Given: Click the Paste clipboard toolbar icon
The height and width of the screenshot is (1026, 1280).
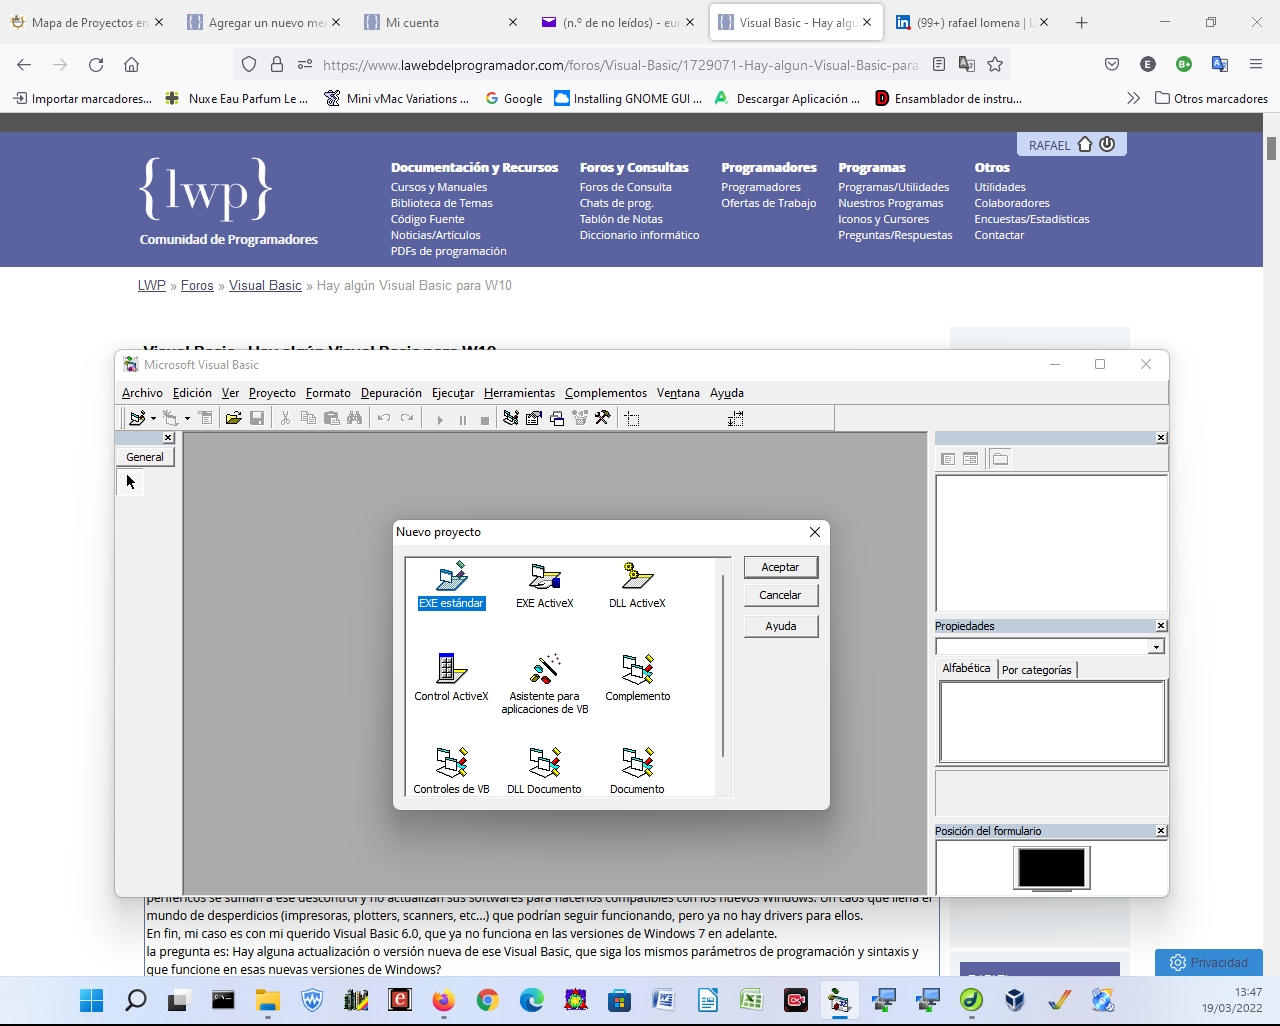Looking at the screenshot, I should [331, 418].
